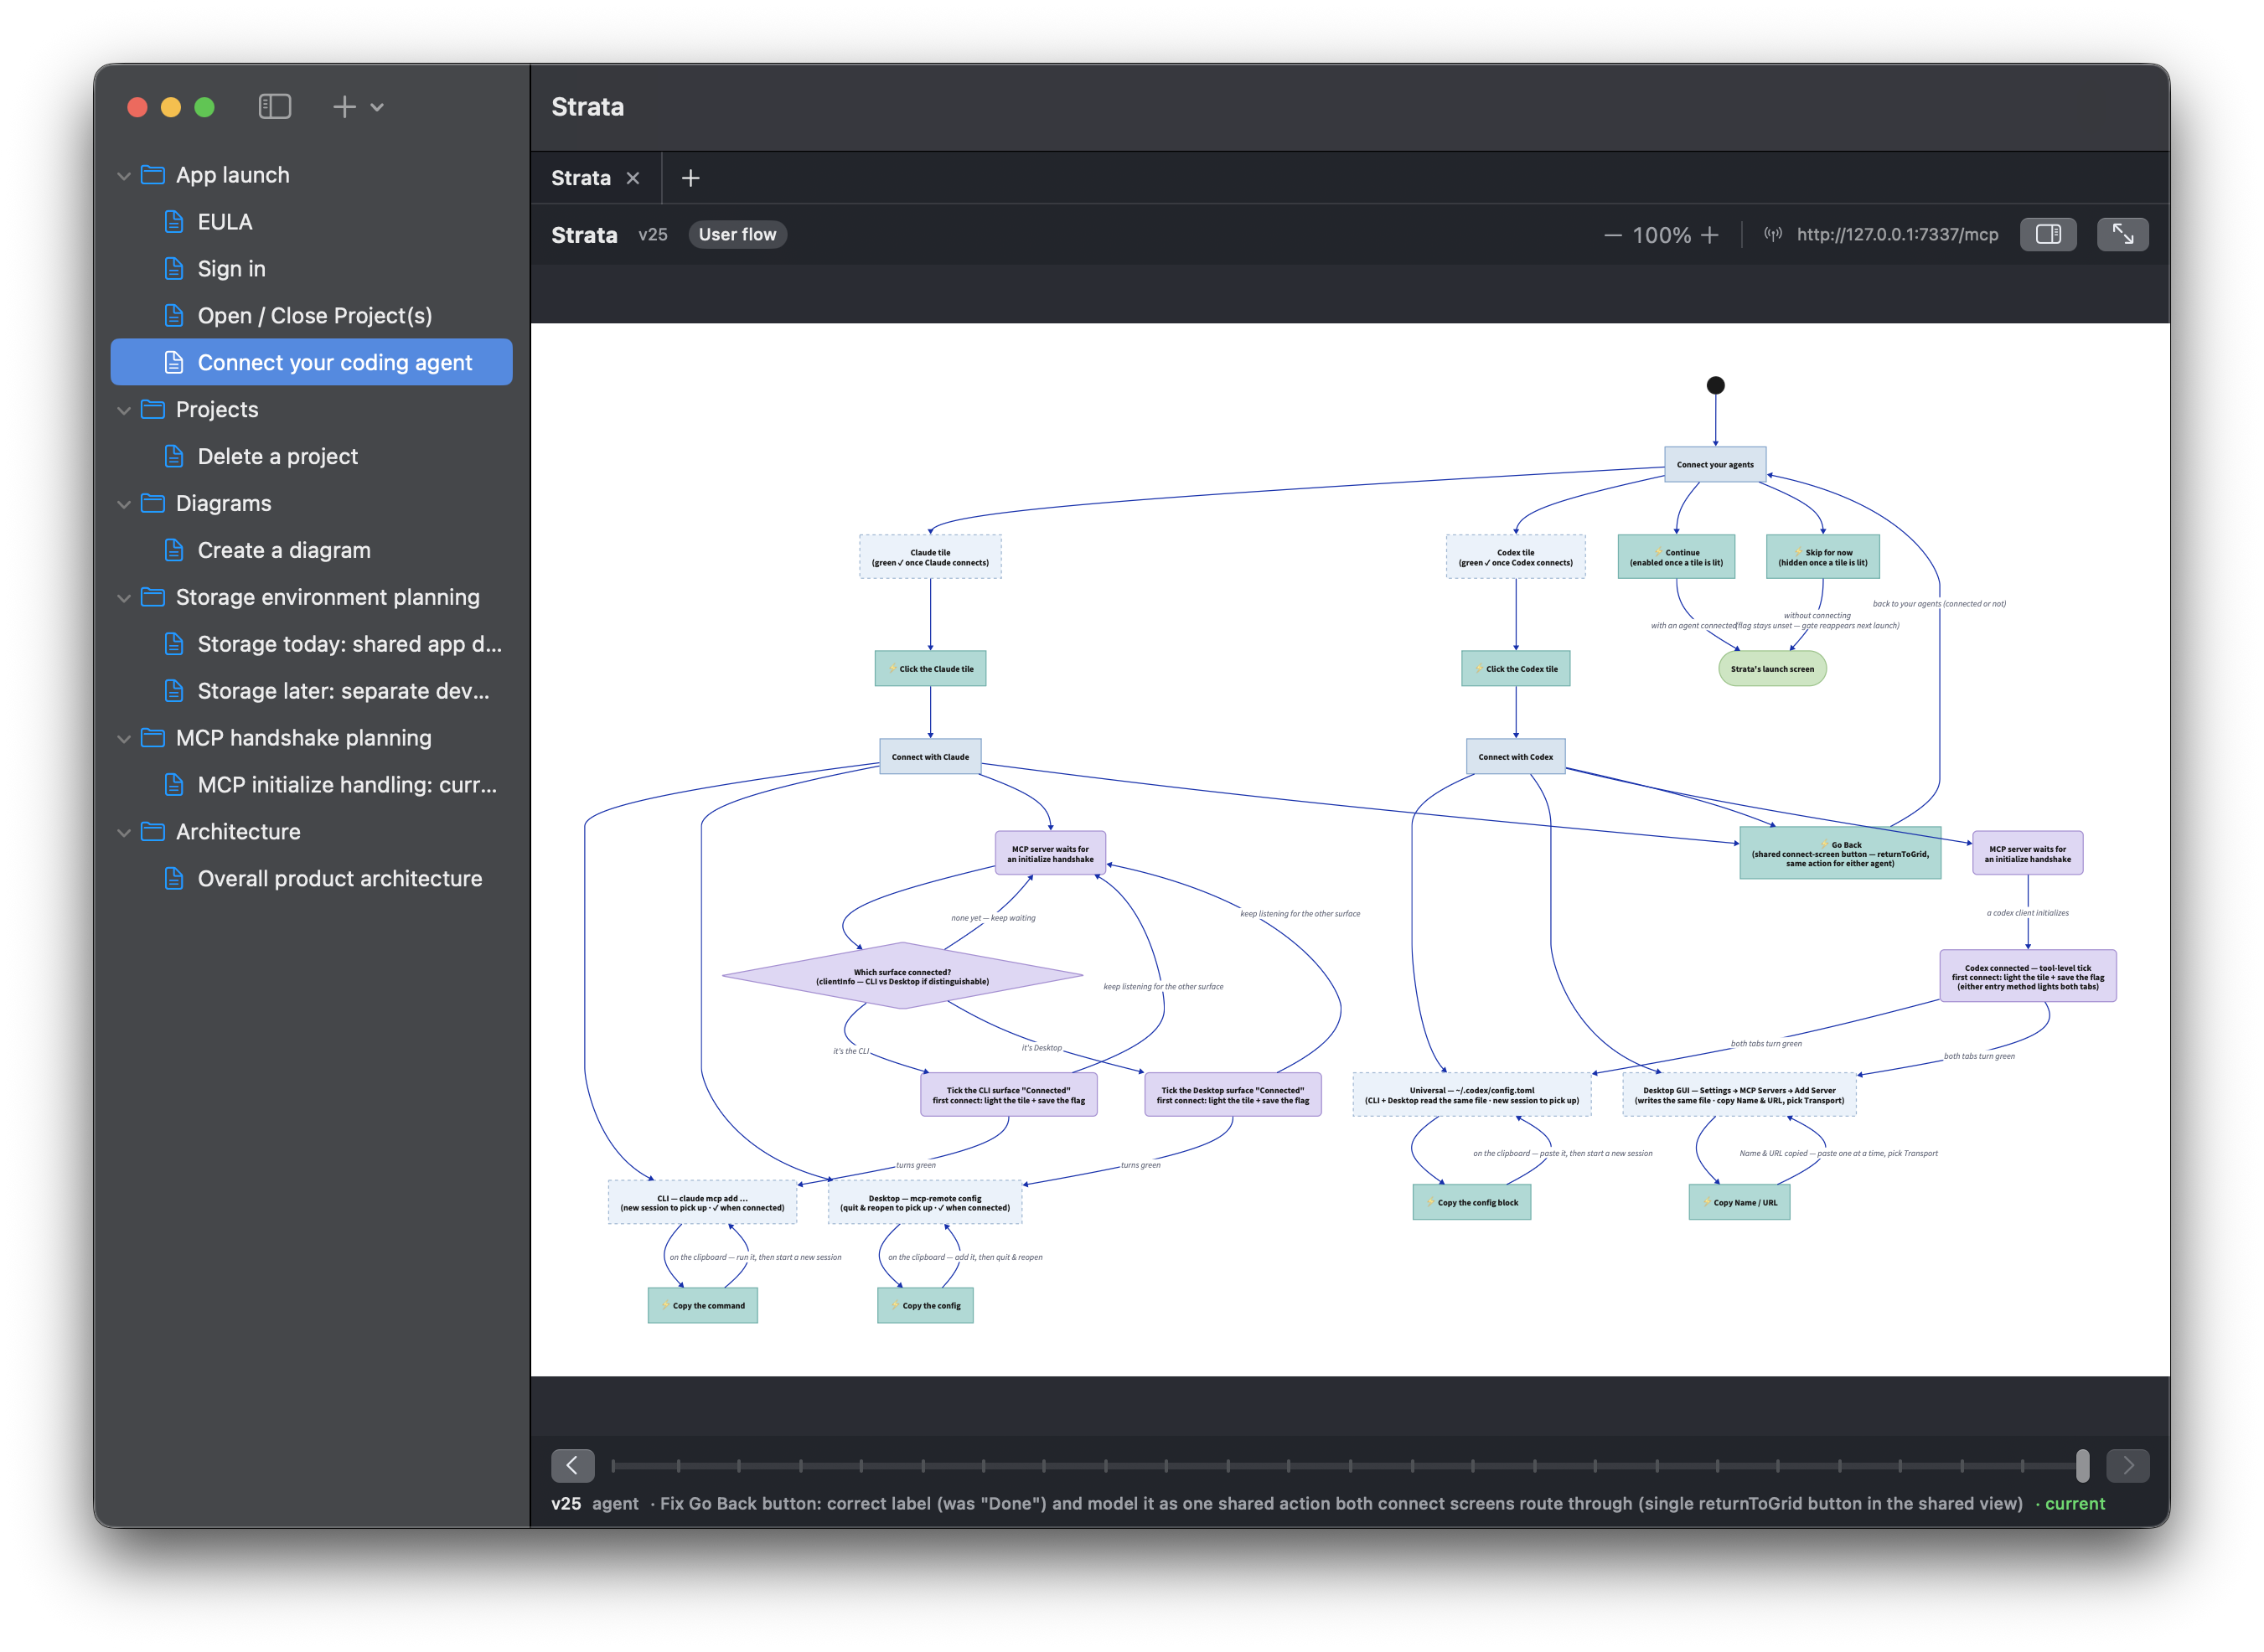Click the 100% zoom level
The image size is (2264, 1652).
pos(1661,236)
